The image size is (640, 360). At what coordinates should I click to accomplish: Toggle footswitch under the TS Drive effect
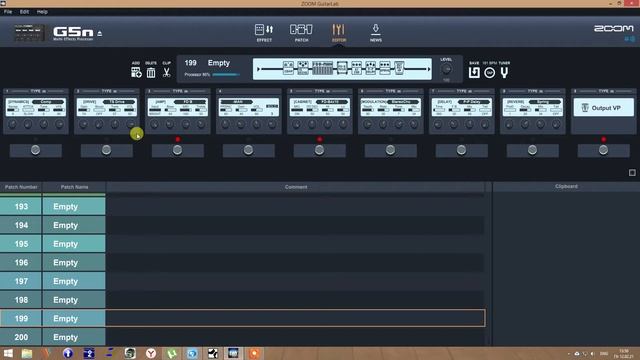coord(107,150)
